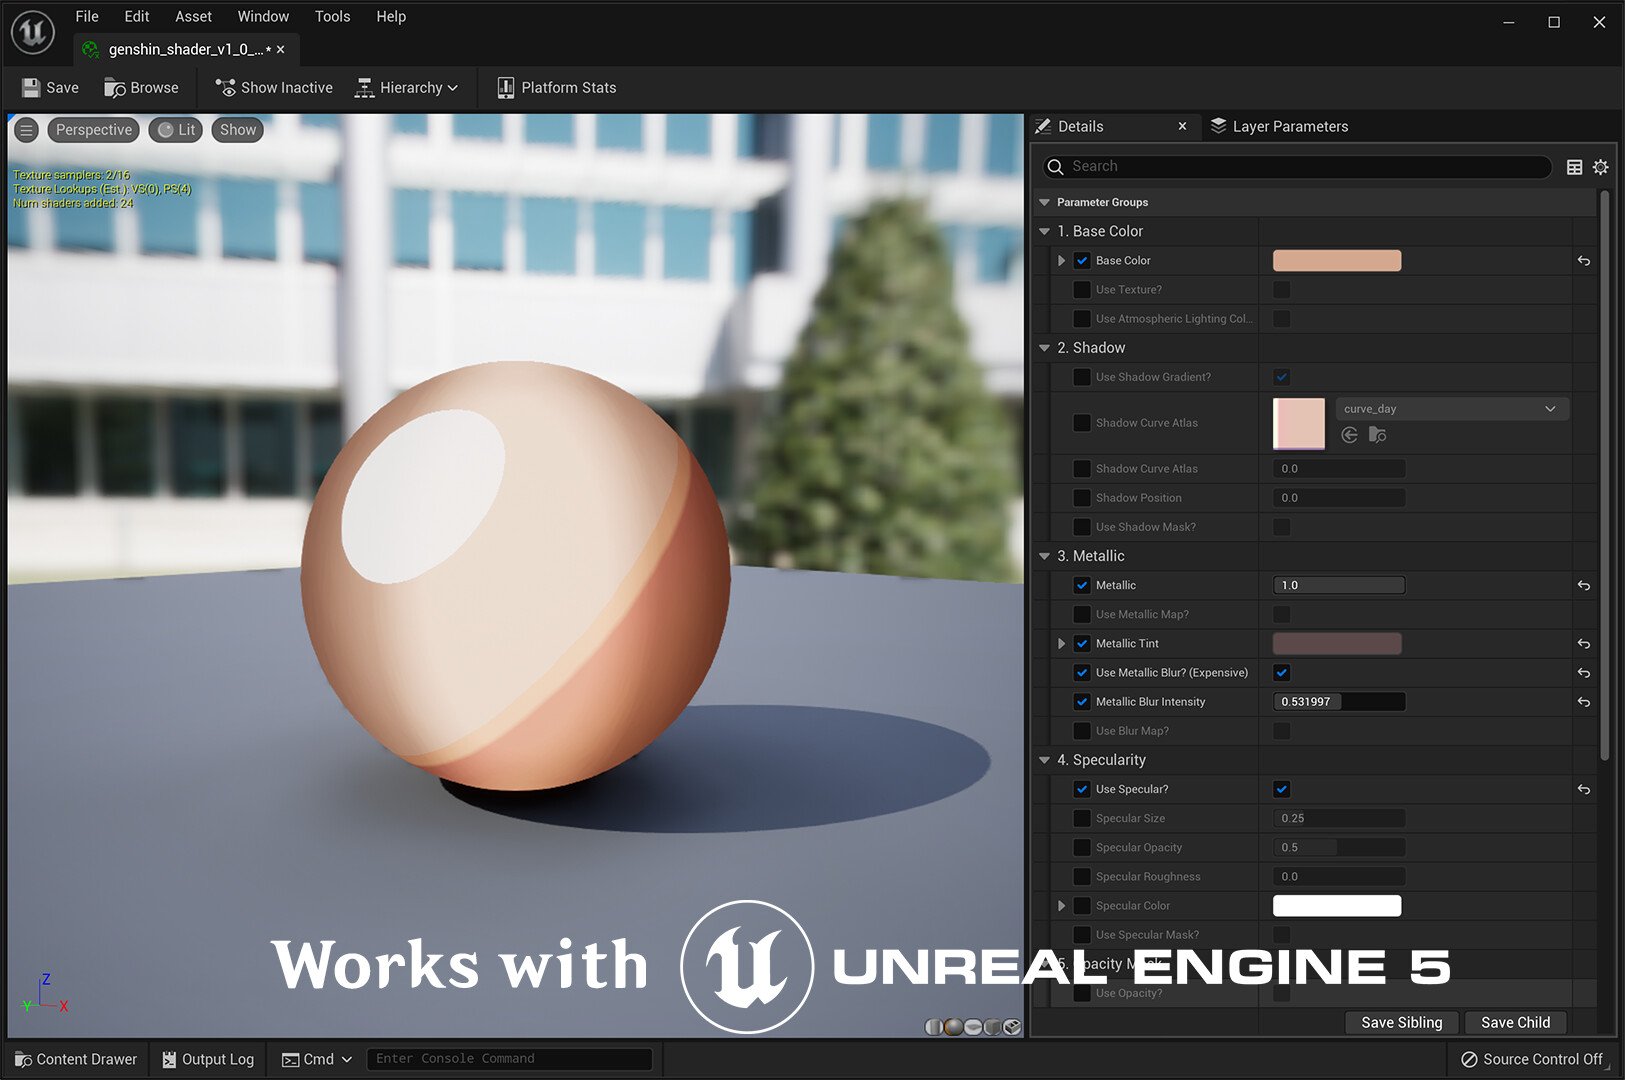Image resolution: width=1625 pixels, height=1080 pixels.
Task: Enable the Use Texture? parameter override
Action: pyautogui.click(x=1082, y=290)
